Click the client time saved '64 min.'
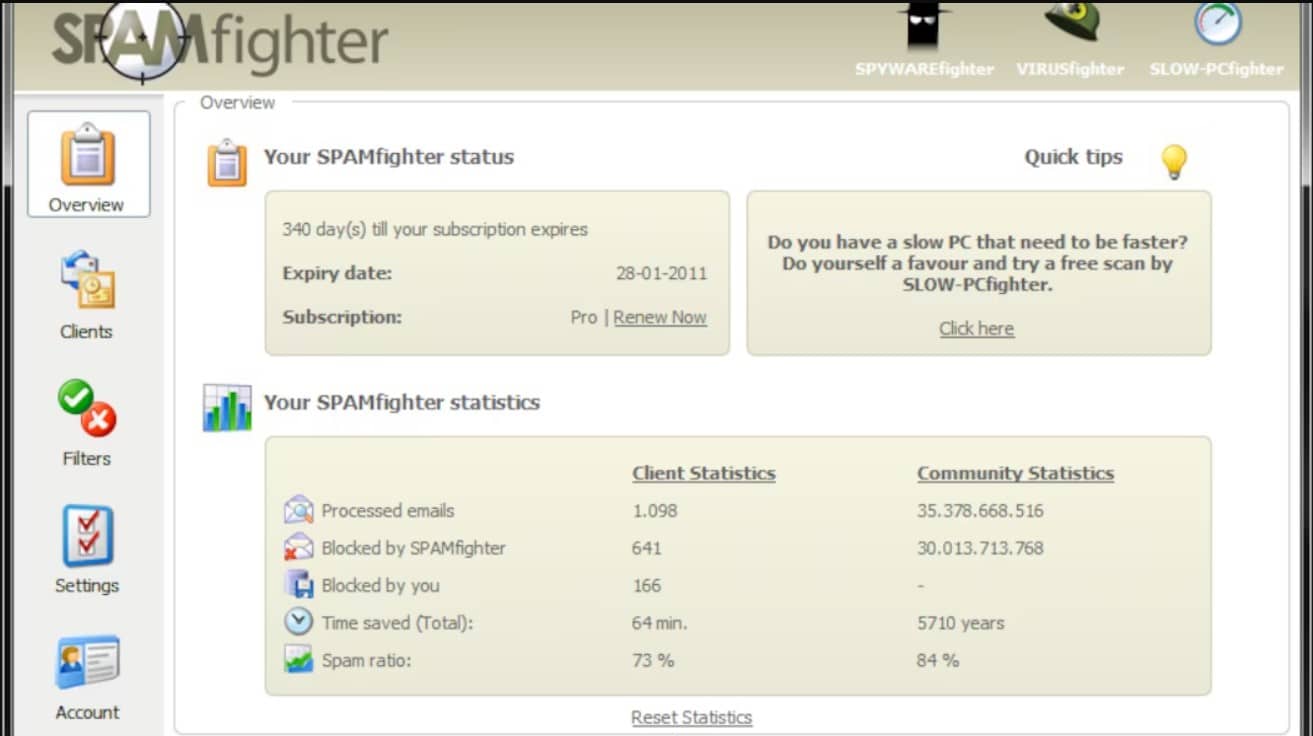This screenshot has width=1313, height=736. click(660, 623)
